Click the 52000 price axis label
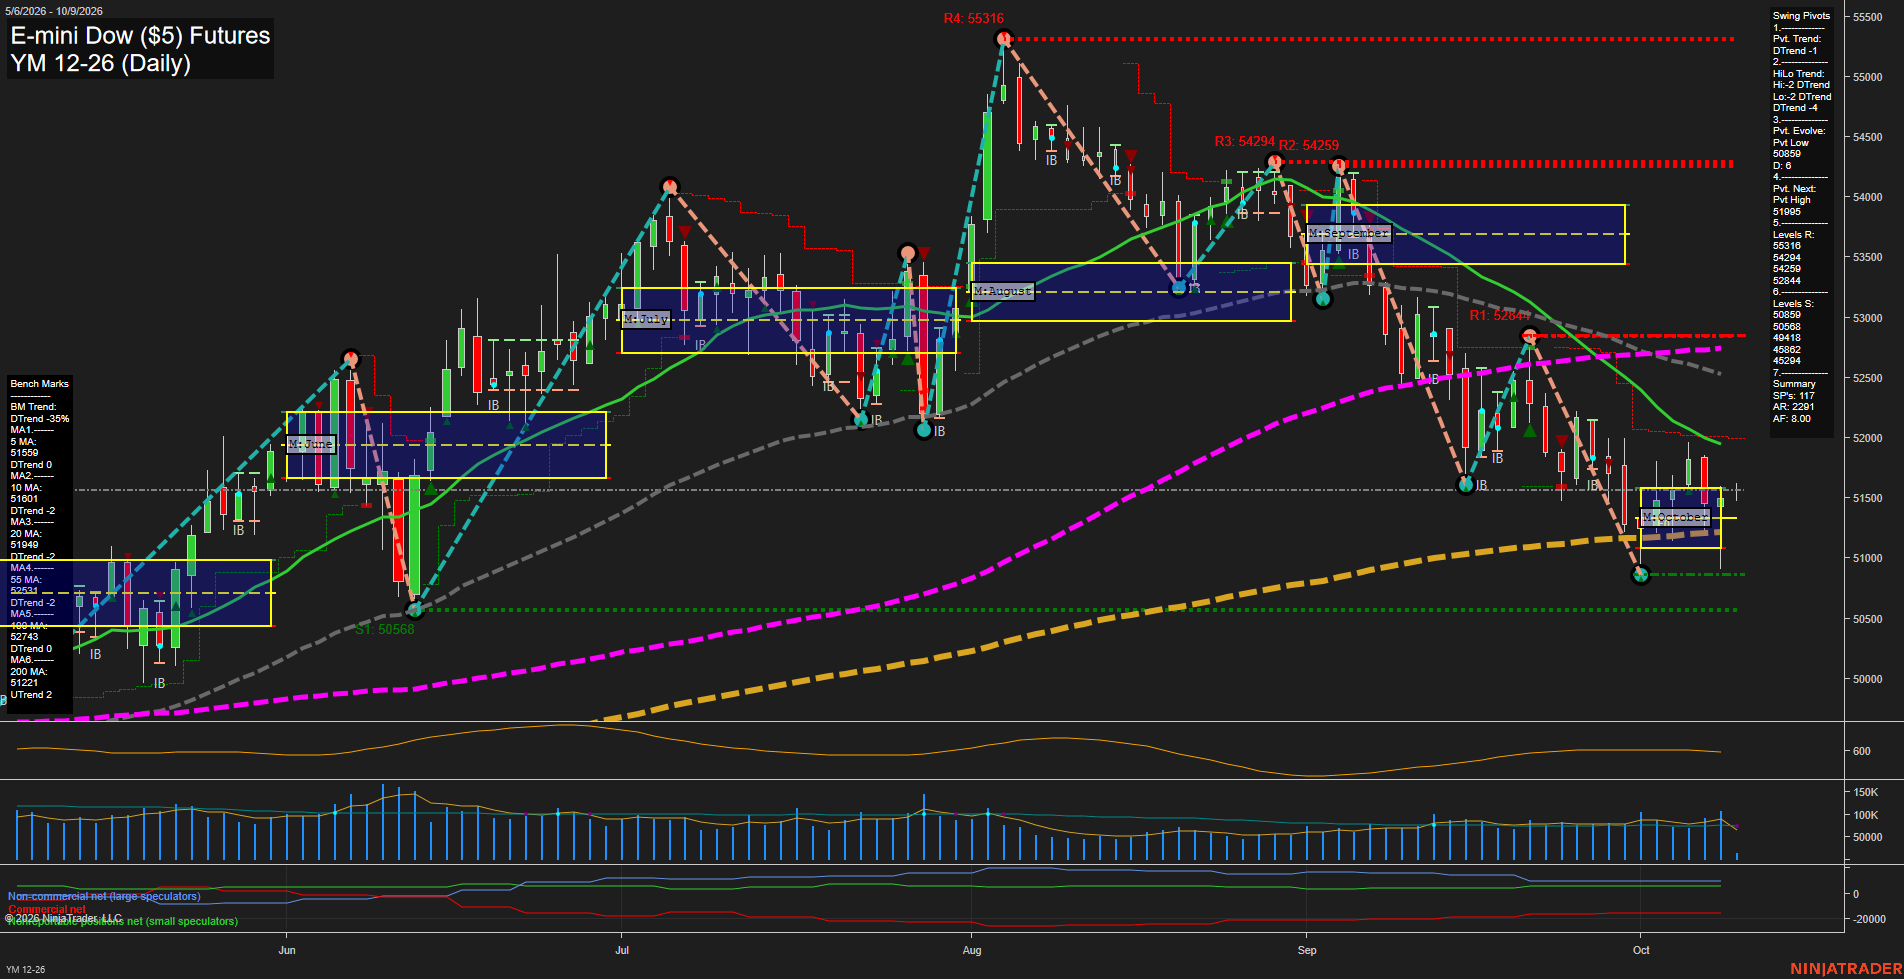Image resolution: width=1904 pixels, height=979 pixels. [1868, 438]
